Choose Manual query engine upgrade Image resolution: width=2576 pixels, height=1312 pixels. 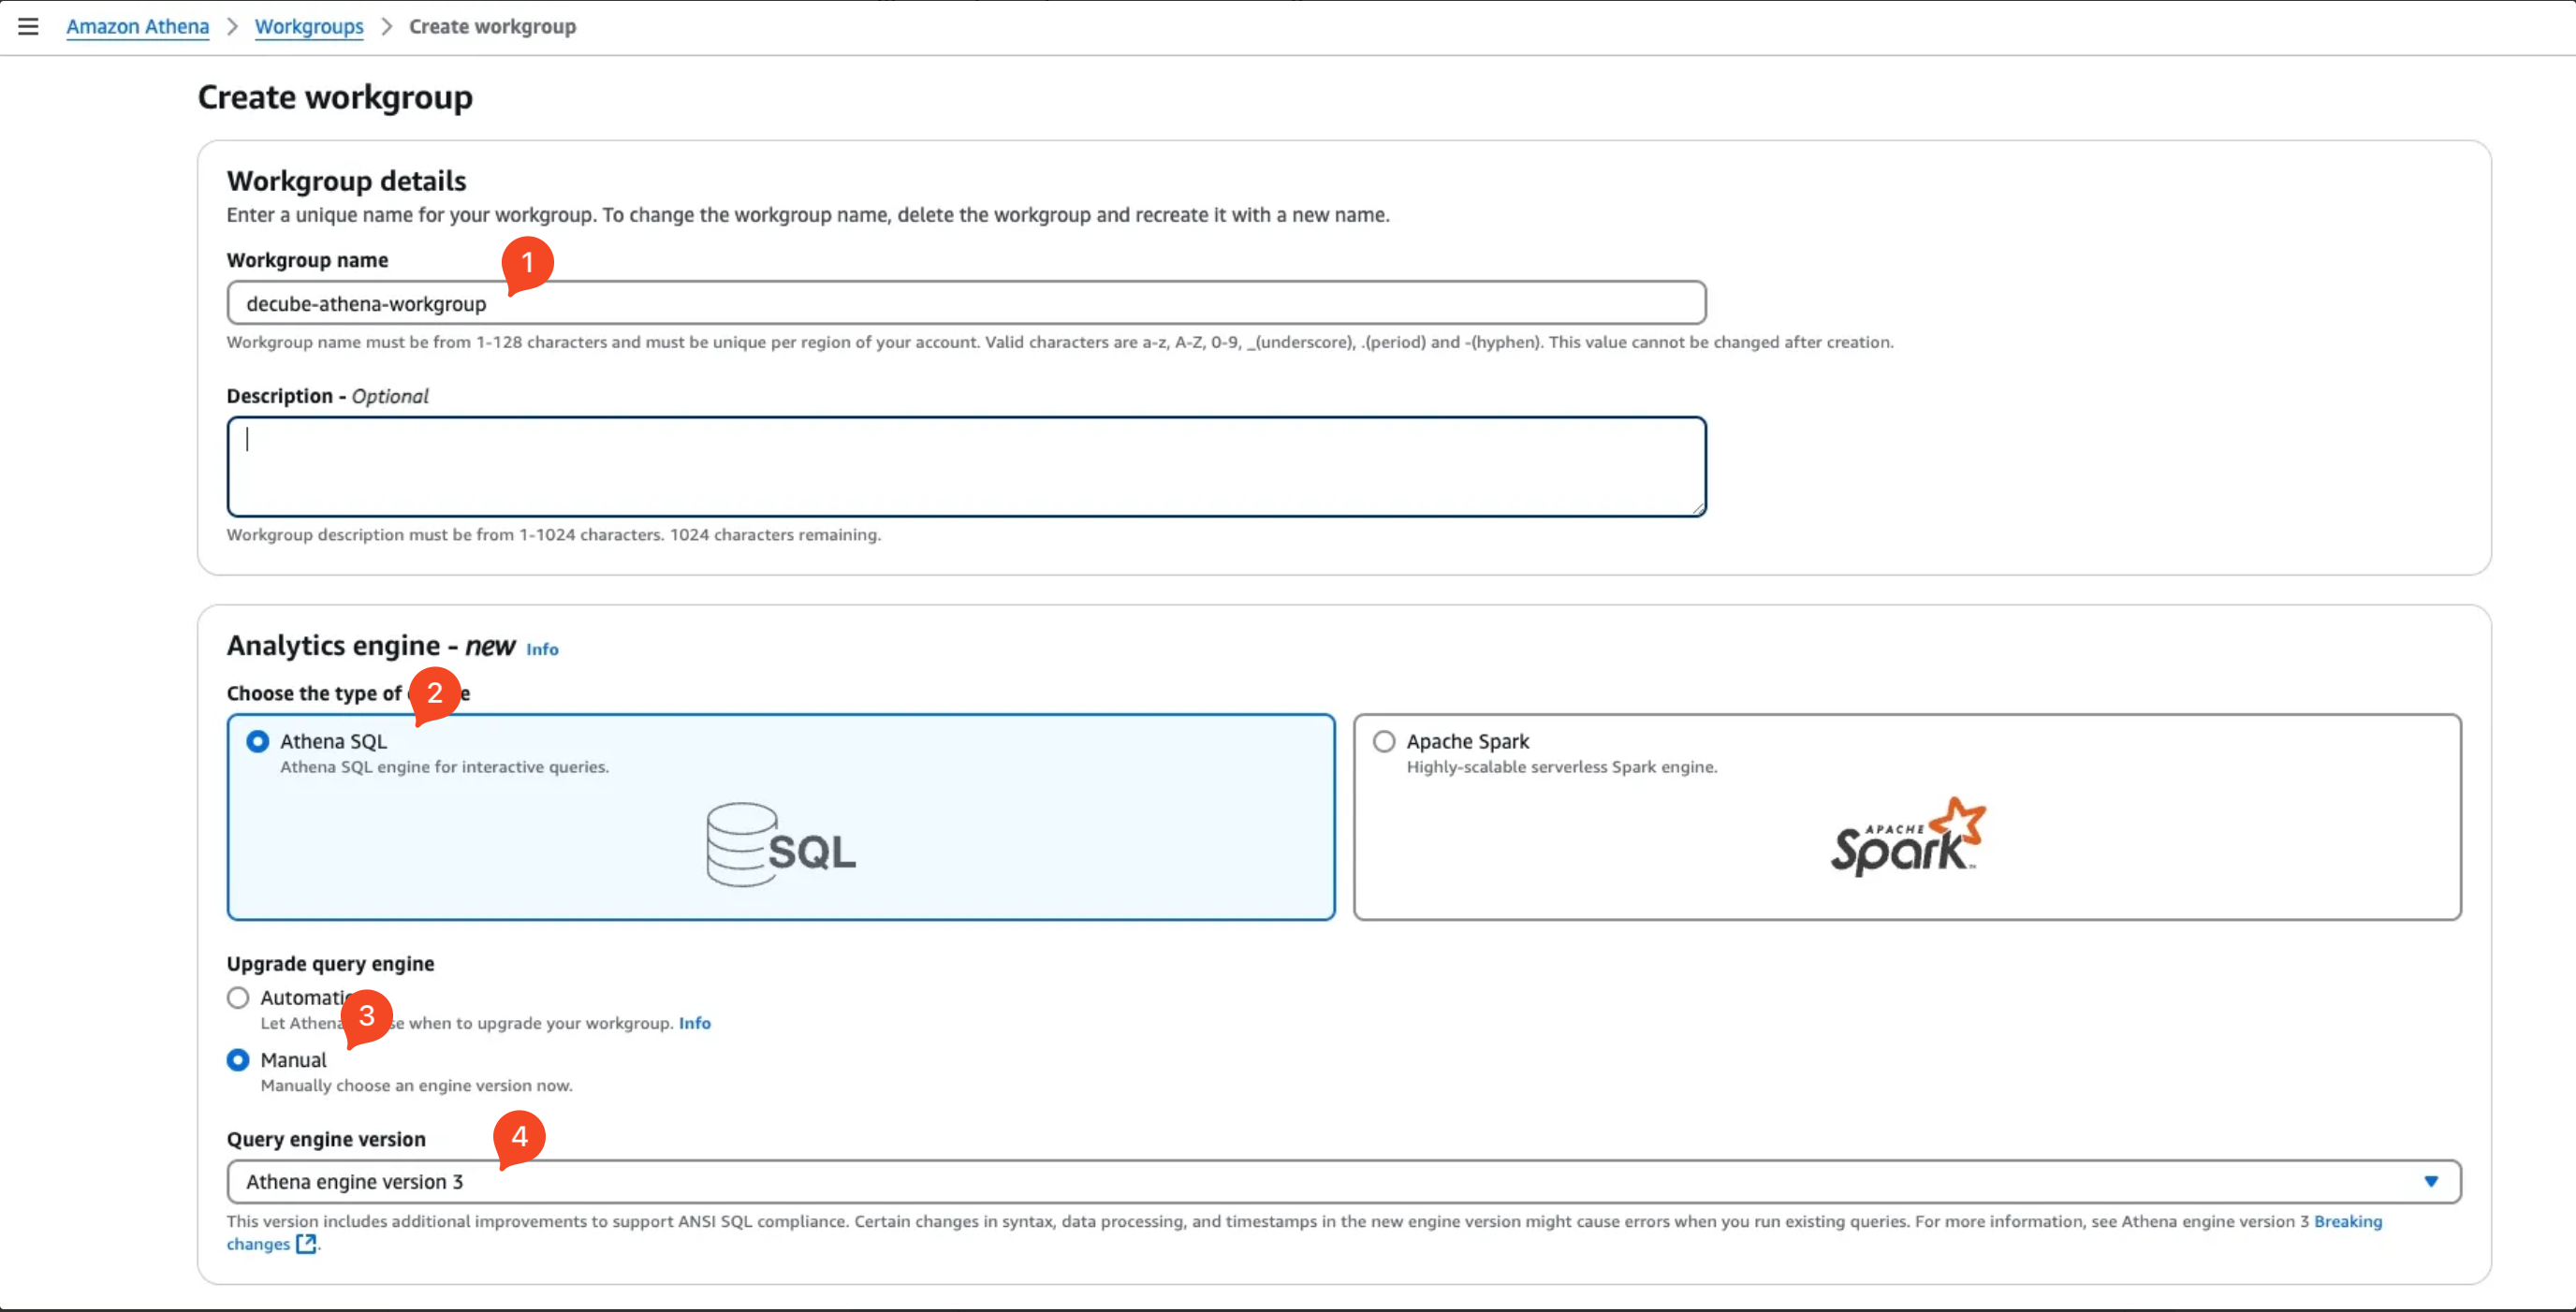click(x=238, y=1059)
